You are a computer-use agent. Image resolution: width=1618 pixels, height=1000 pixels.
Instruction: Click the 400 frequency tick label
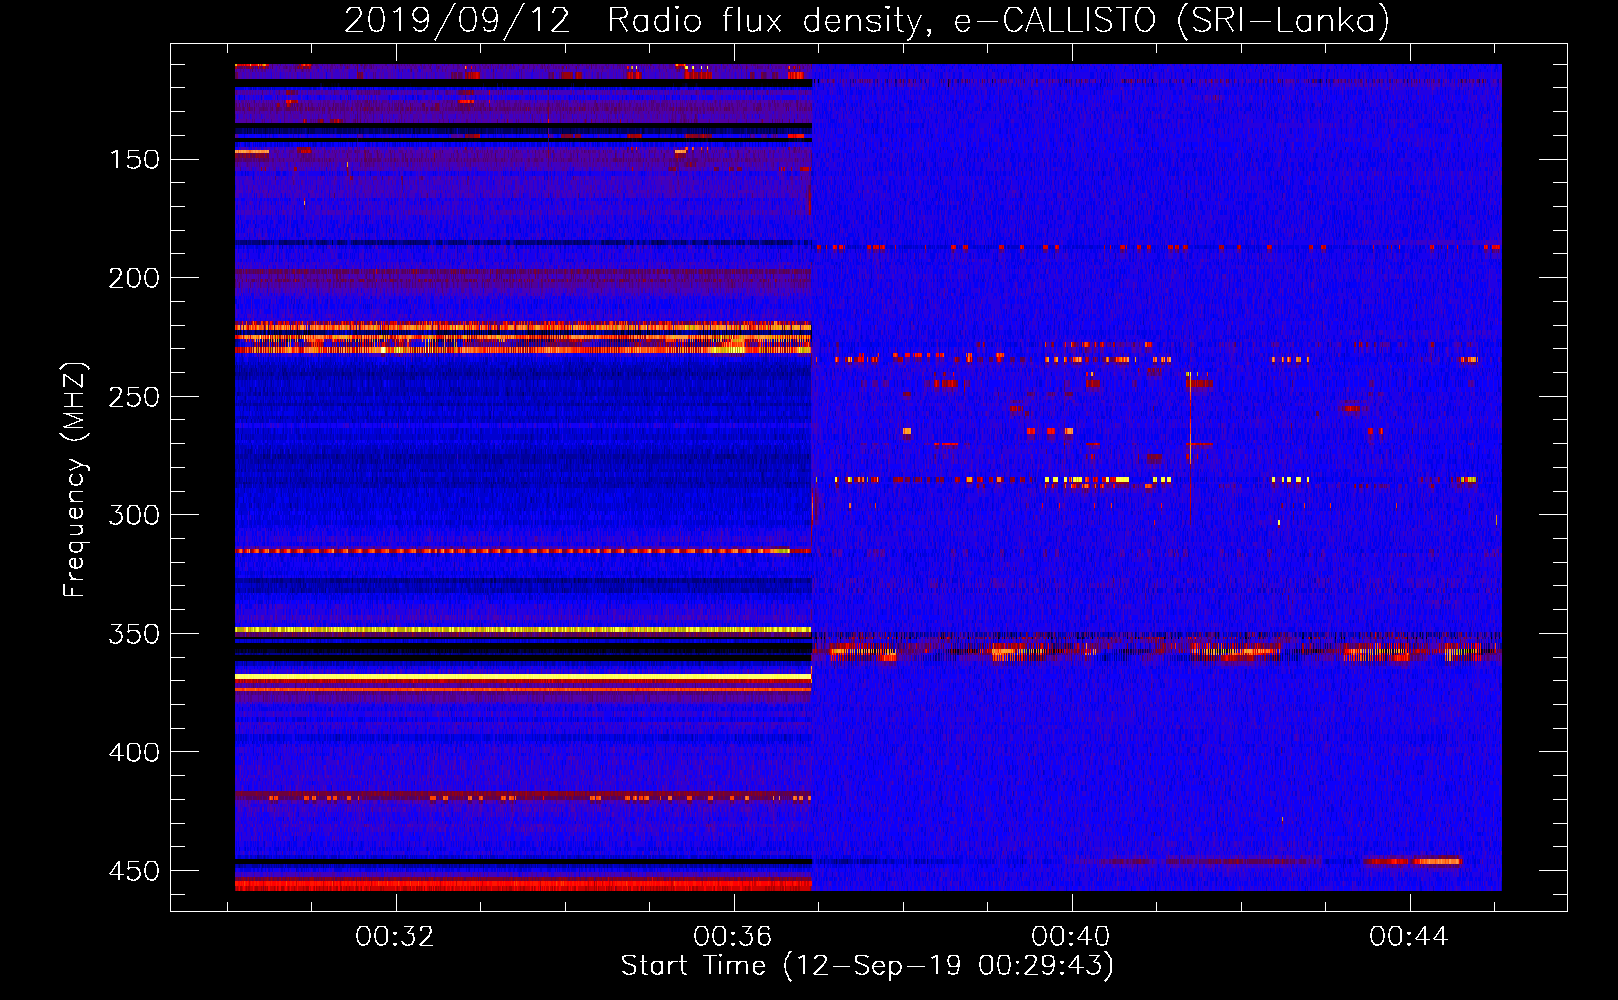[134, 752]
